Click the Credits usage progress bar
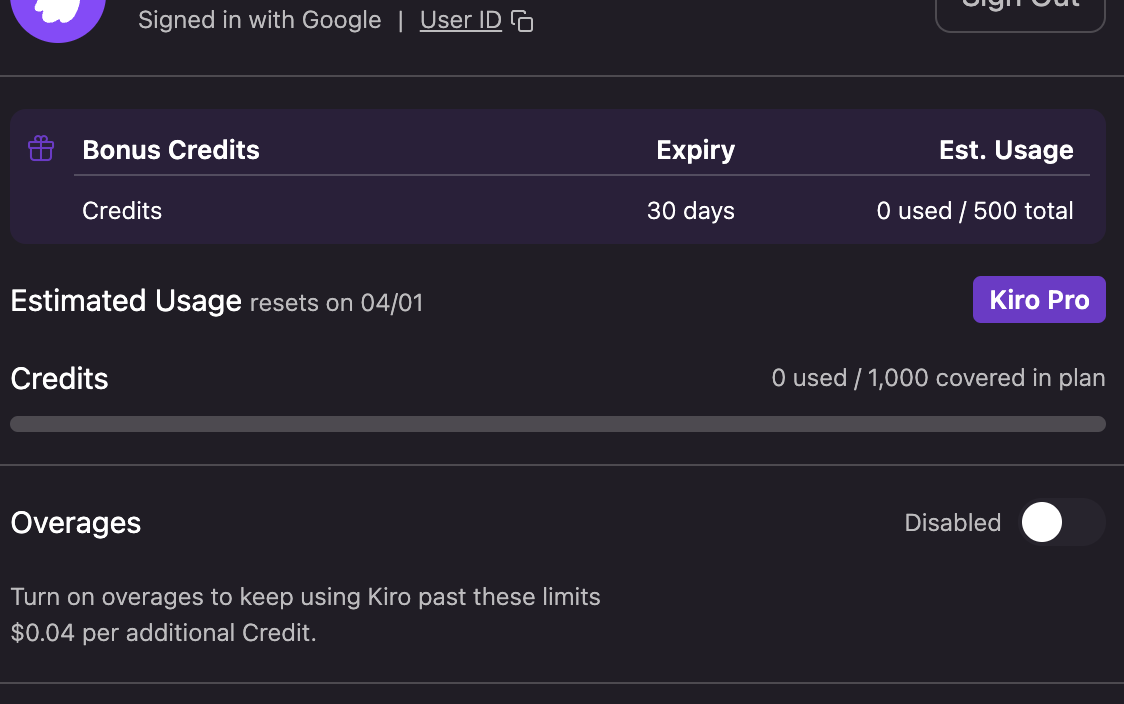Image resolution: width=1124 pixels, height=704 pixels. [558, 424]
